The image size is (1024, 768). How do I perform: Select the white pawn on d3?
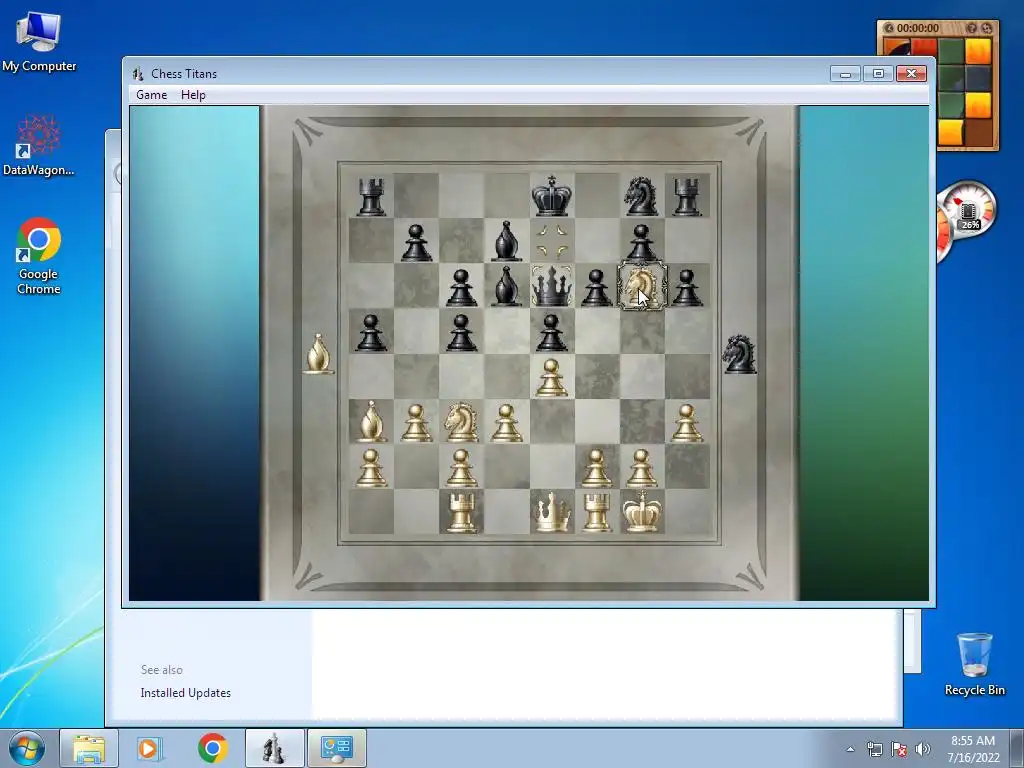(507, 423)
